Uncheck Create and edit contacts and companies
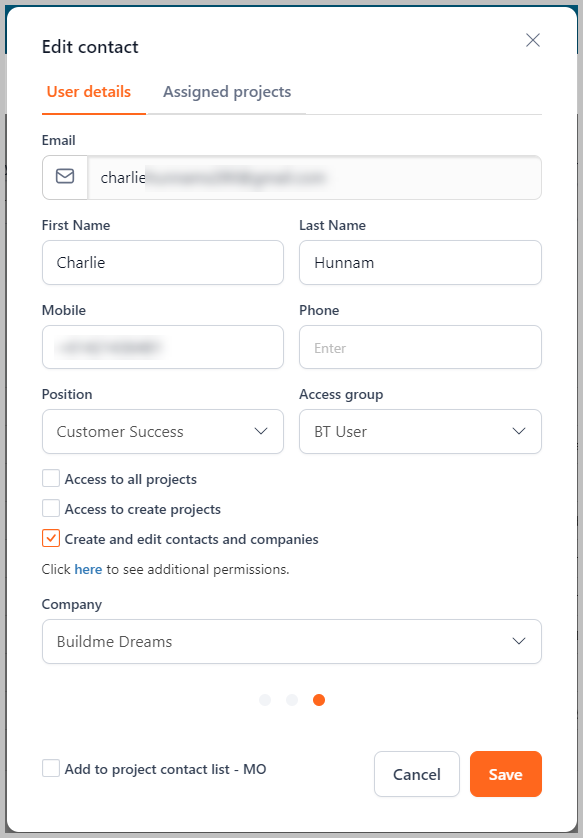 click(51, 538)
